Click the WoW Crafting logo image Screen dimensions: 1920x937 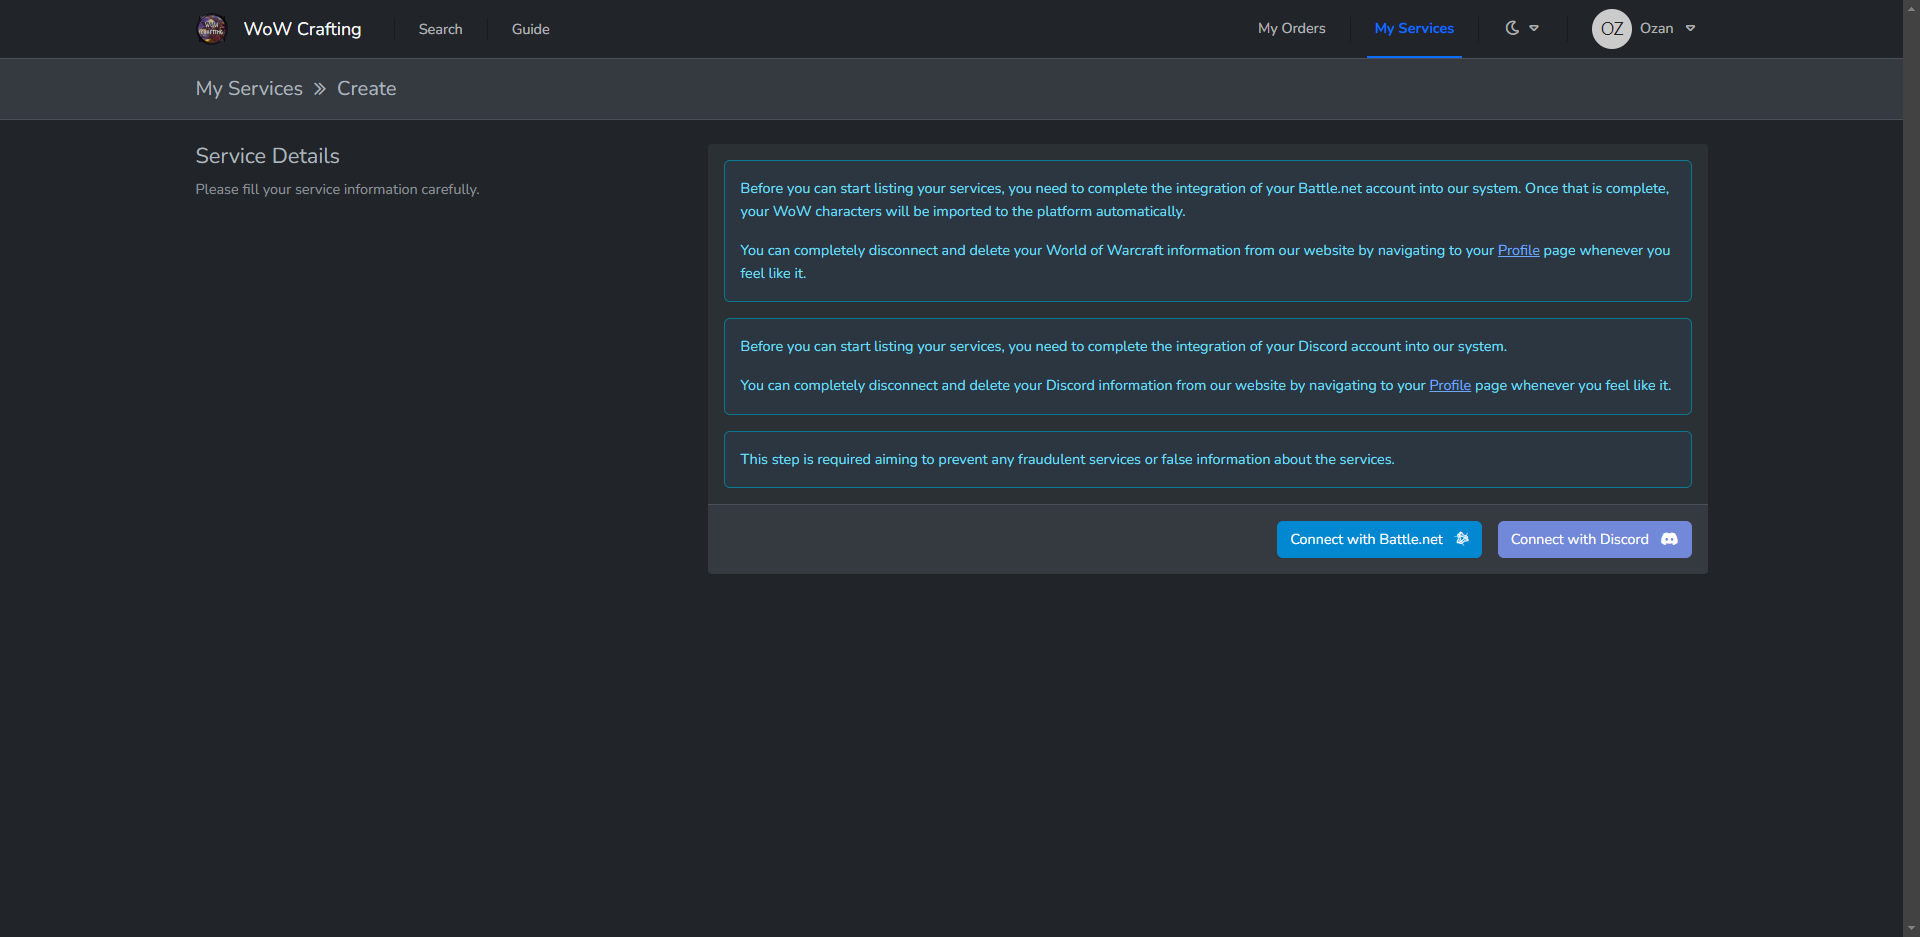[212, 29]
